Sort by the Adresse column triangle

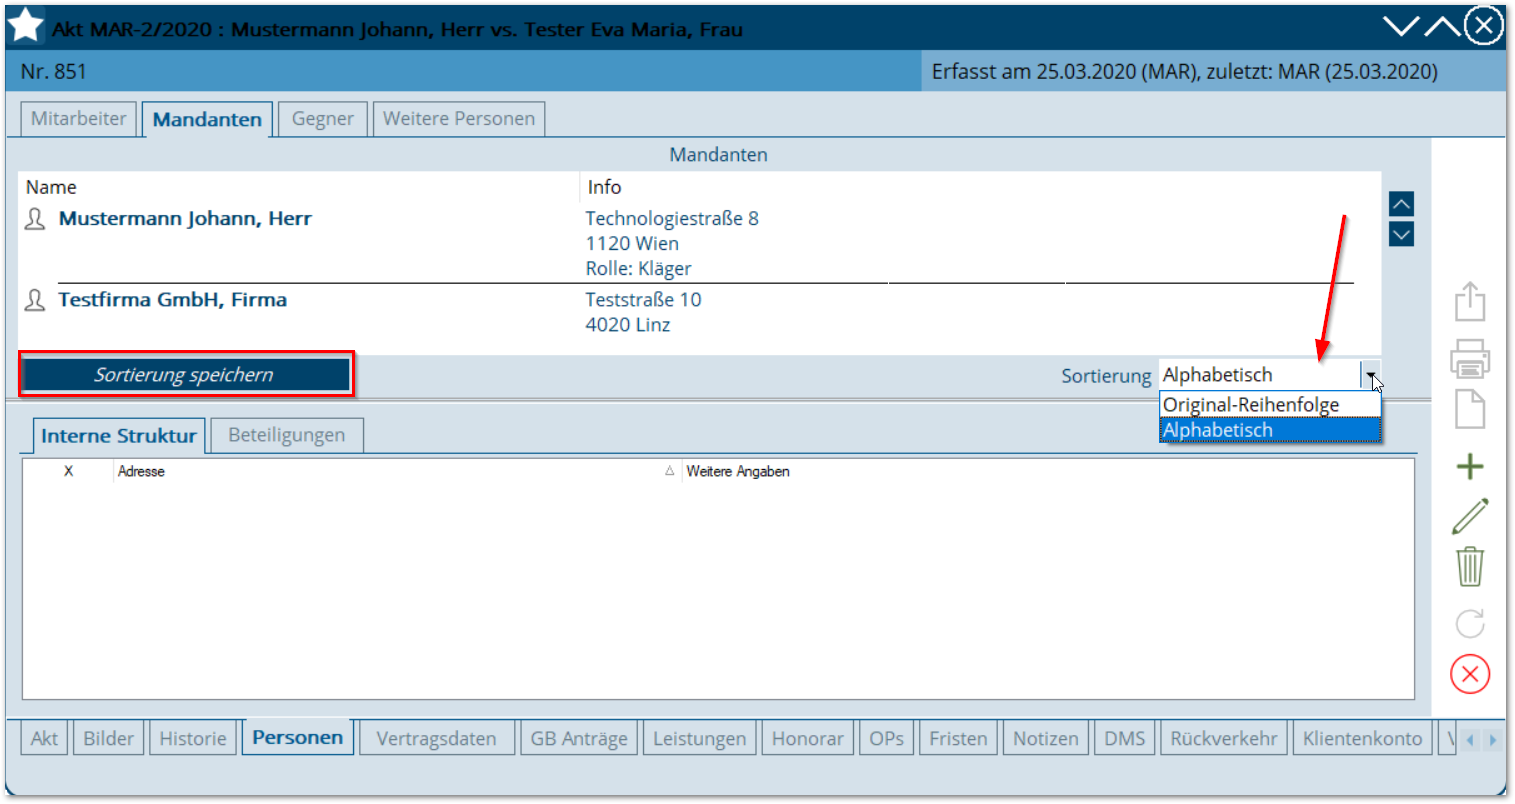tap(670, 471)
